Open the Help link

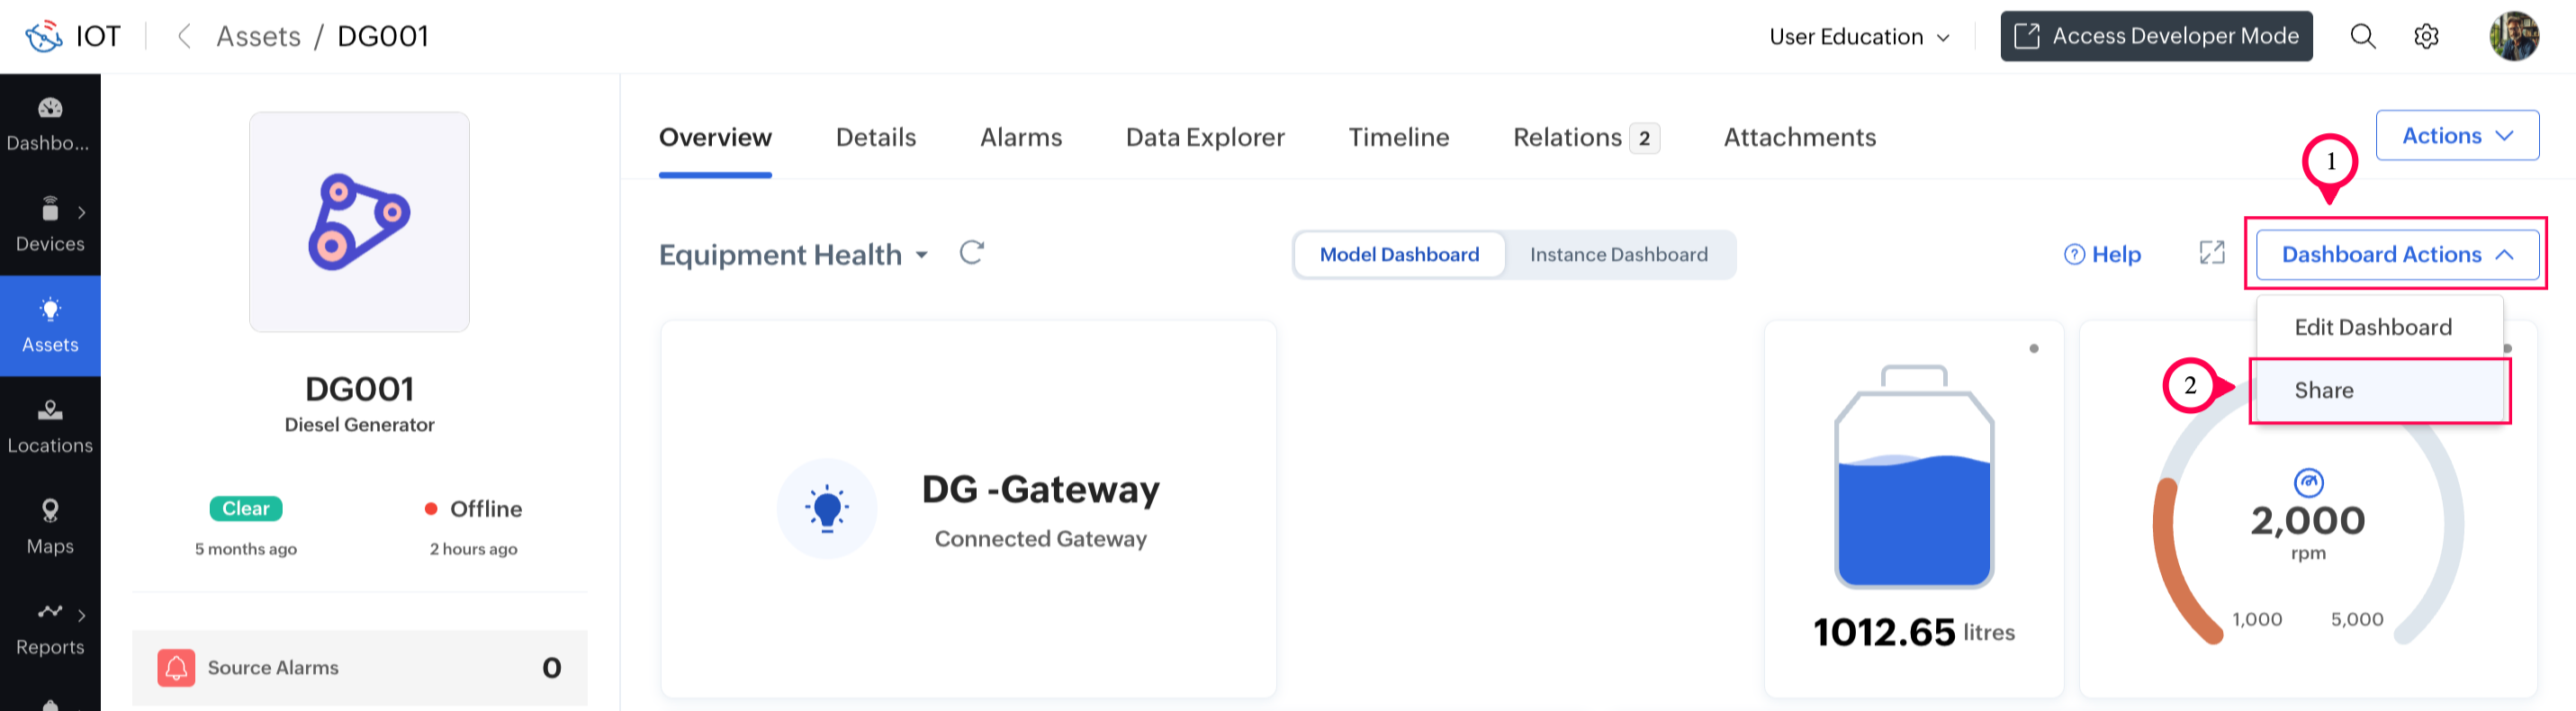pyautogui.click(x=2102, y=255)
